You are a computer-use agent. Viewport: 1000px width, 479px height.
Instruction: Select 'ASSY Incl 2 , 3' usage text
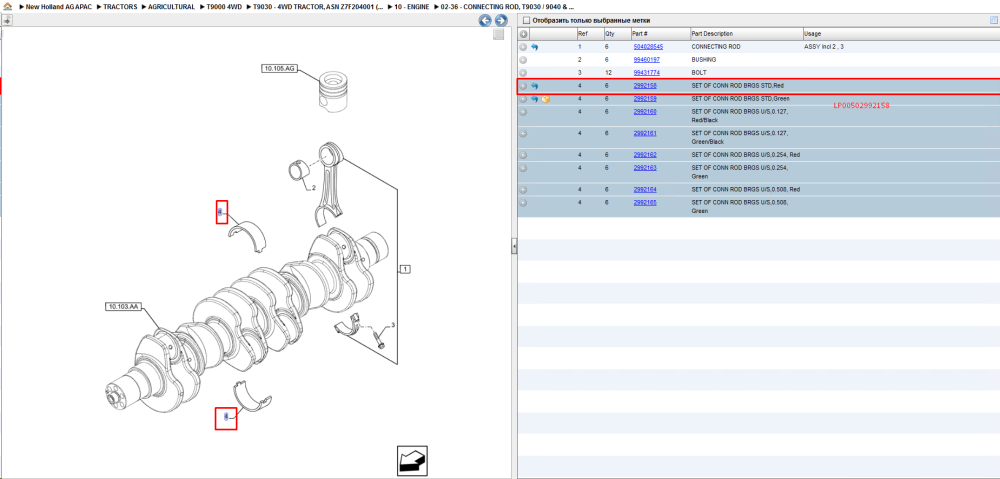[x=825, y=47]
